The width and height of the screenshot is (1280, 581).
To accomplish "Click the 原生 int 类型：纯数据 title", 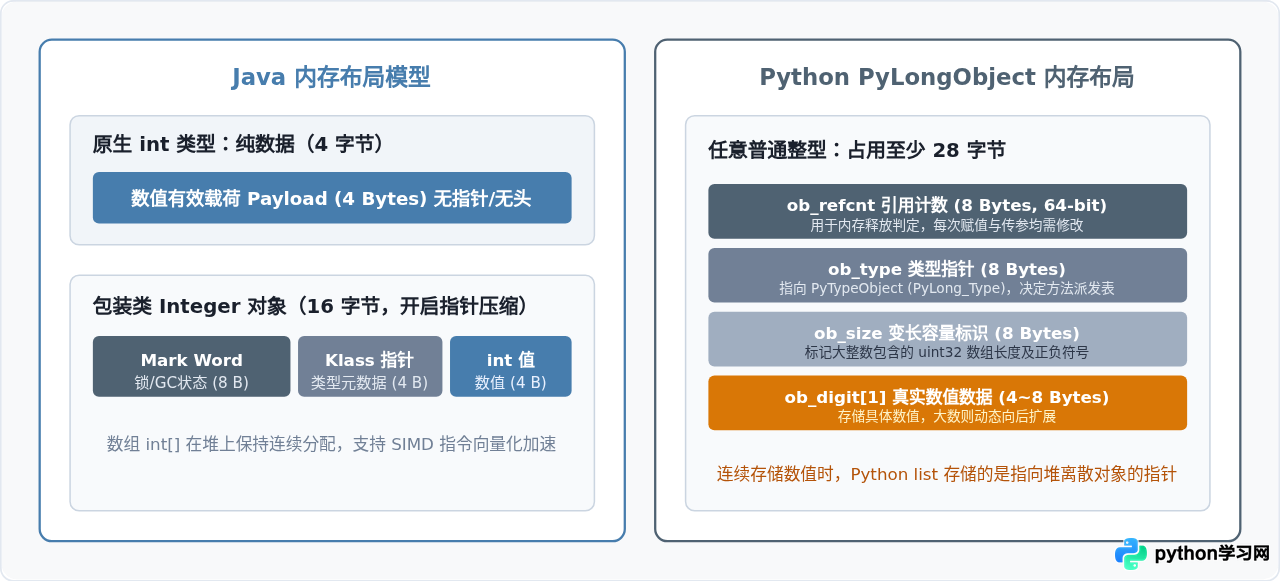I will point(238,144).
